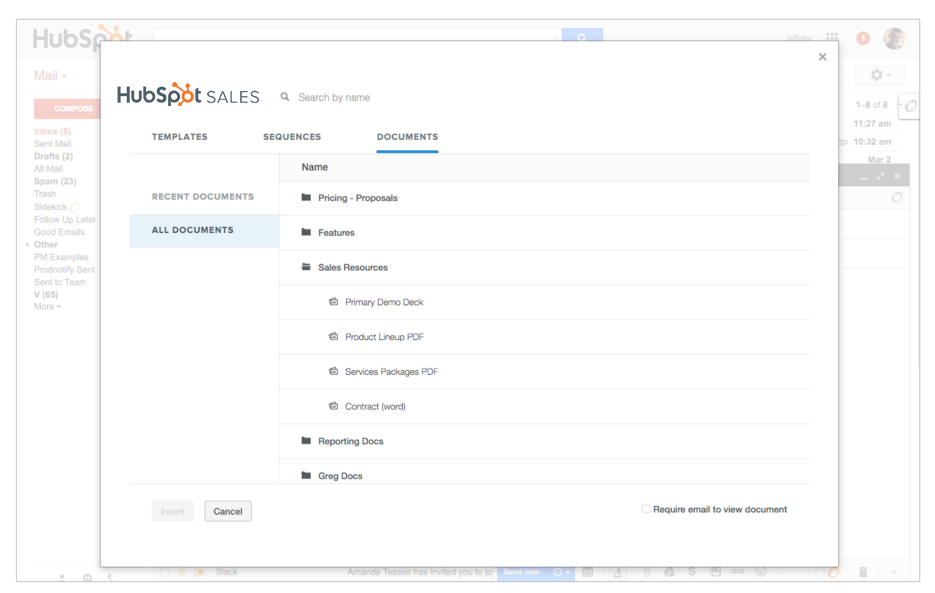Tick the checkbox beside Slack email row
This screenshot has width=935, height=593.
tap(164, 572)
